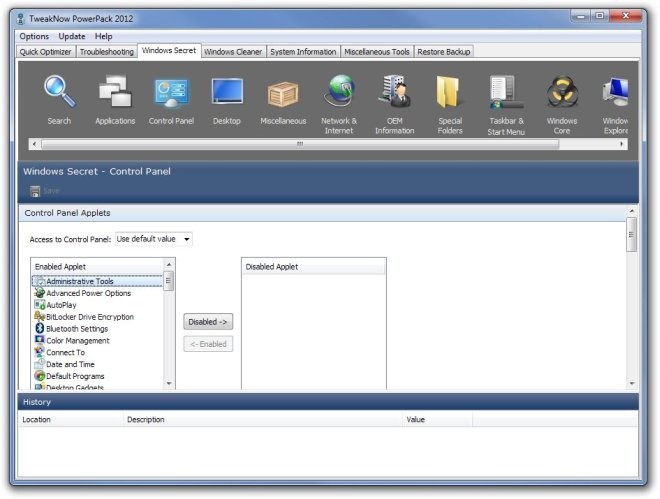Select Default Programs row text
660x499 pixels.
pyautogui.click(x=75, y=376)
